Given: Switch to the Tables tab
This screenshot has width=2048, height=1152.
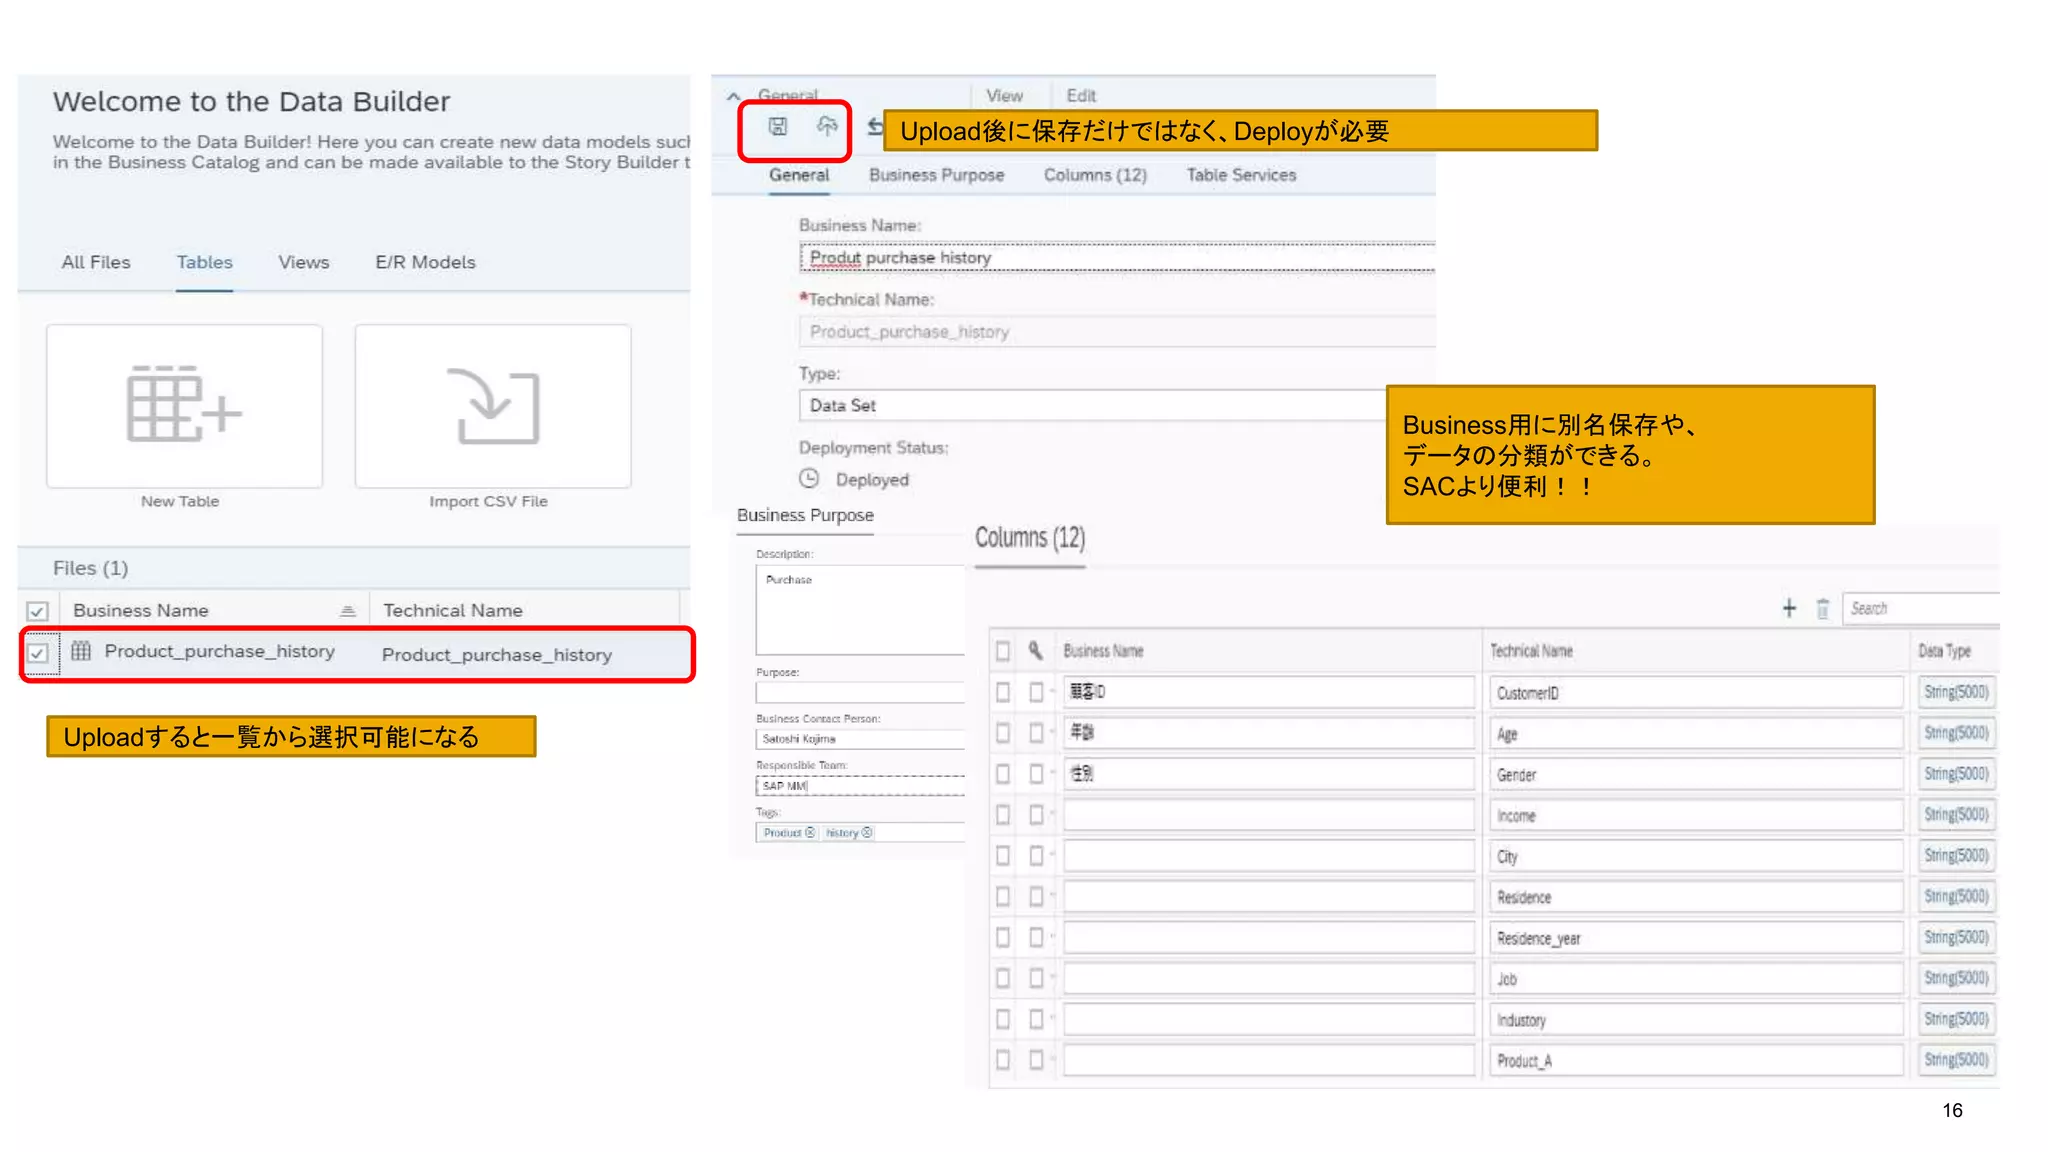Looking at the screenshot, I should pyautogui.click(x=205, y=262).
